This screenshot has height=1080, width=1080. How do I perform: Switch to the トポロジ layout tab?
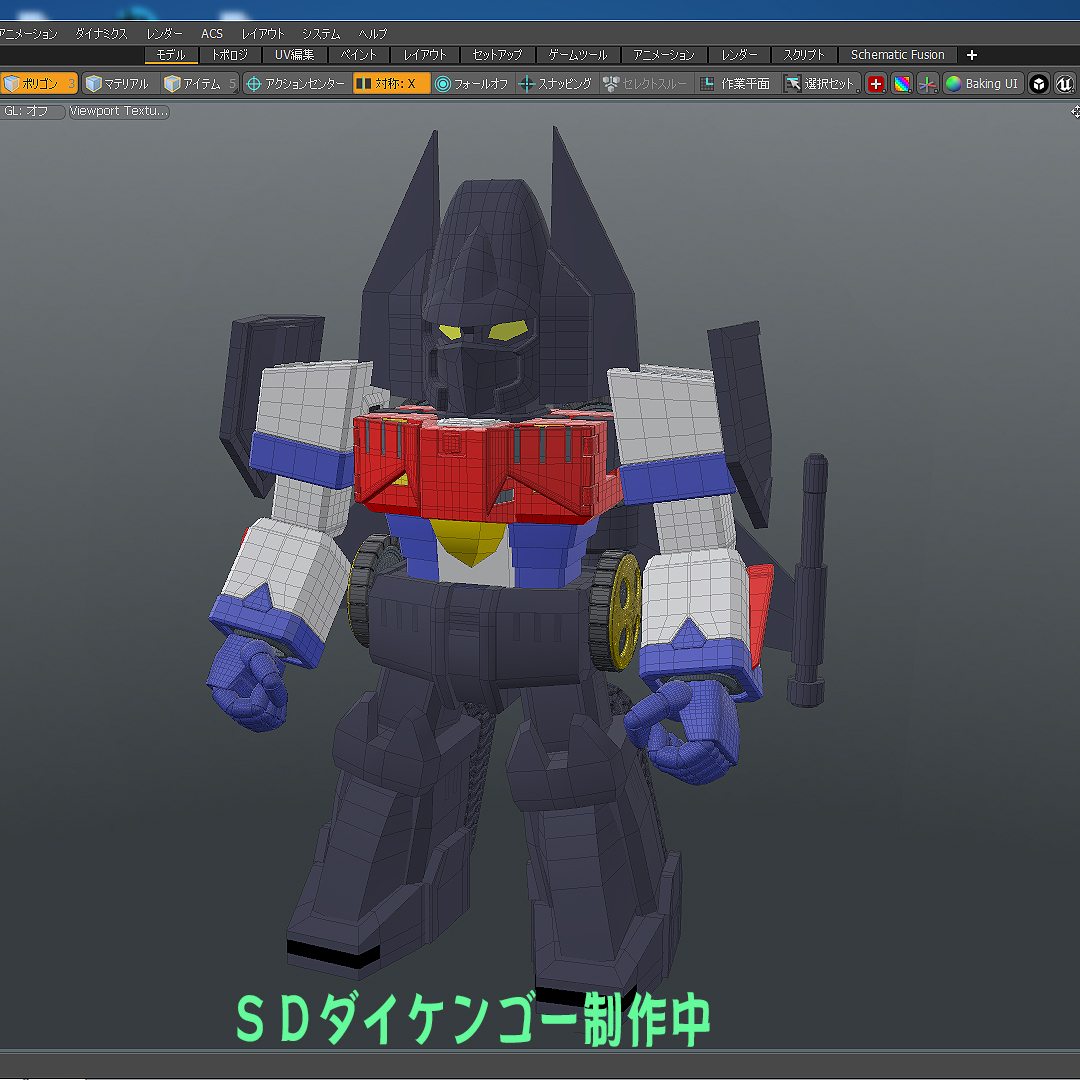click(x=230, y=54)
